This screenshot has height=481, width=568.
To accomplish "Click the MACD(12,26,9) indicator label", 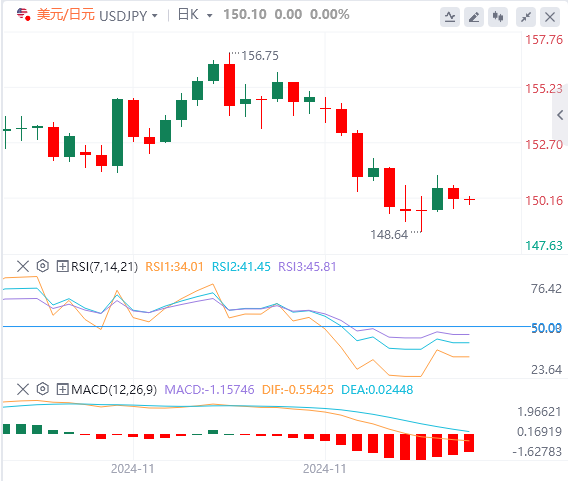I will coord(114,390).
